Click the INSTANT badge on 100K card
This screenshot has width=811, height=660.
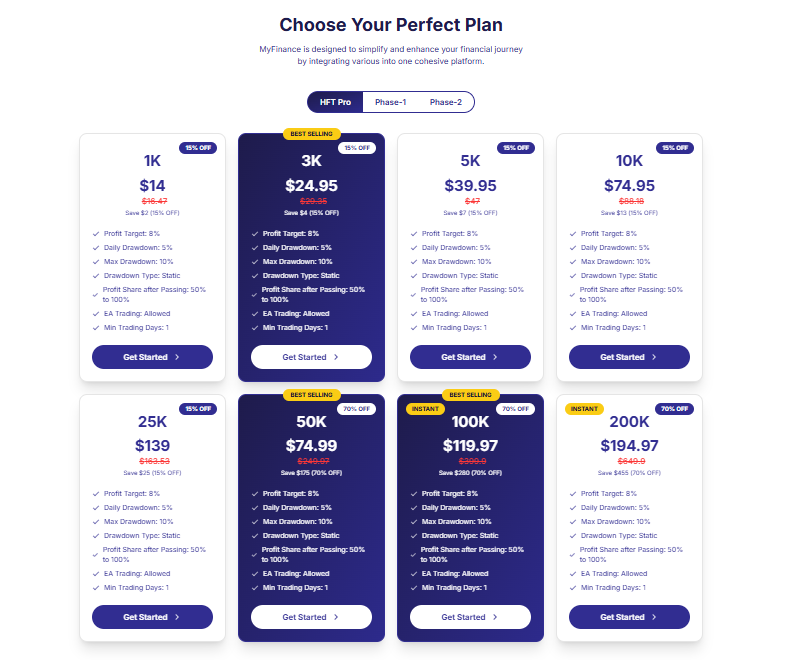pos(425,409)
